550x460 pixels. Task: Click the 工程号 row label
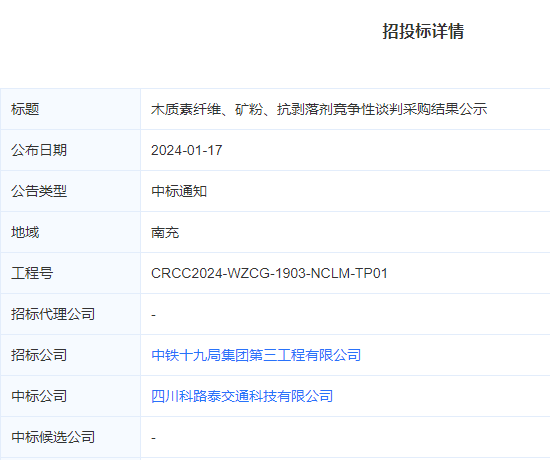tap(32, 273)
